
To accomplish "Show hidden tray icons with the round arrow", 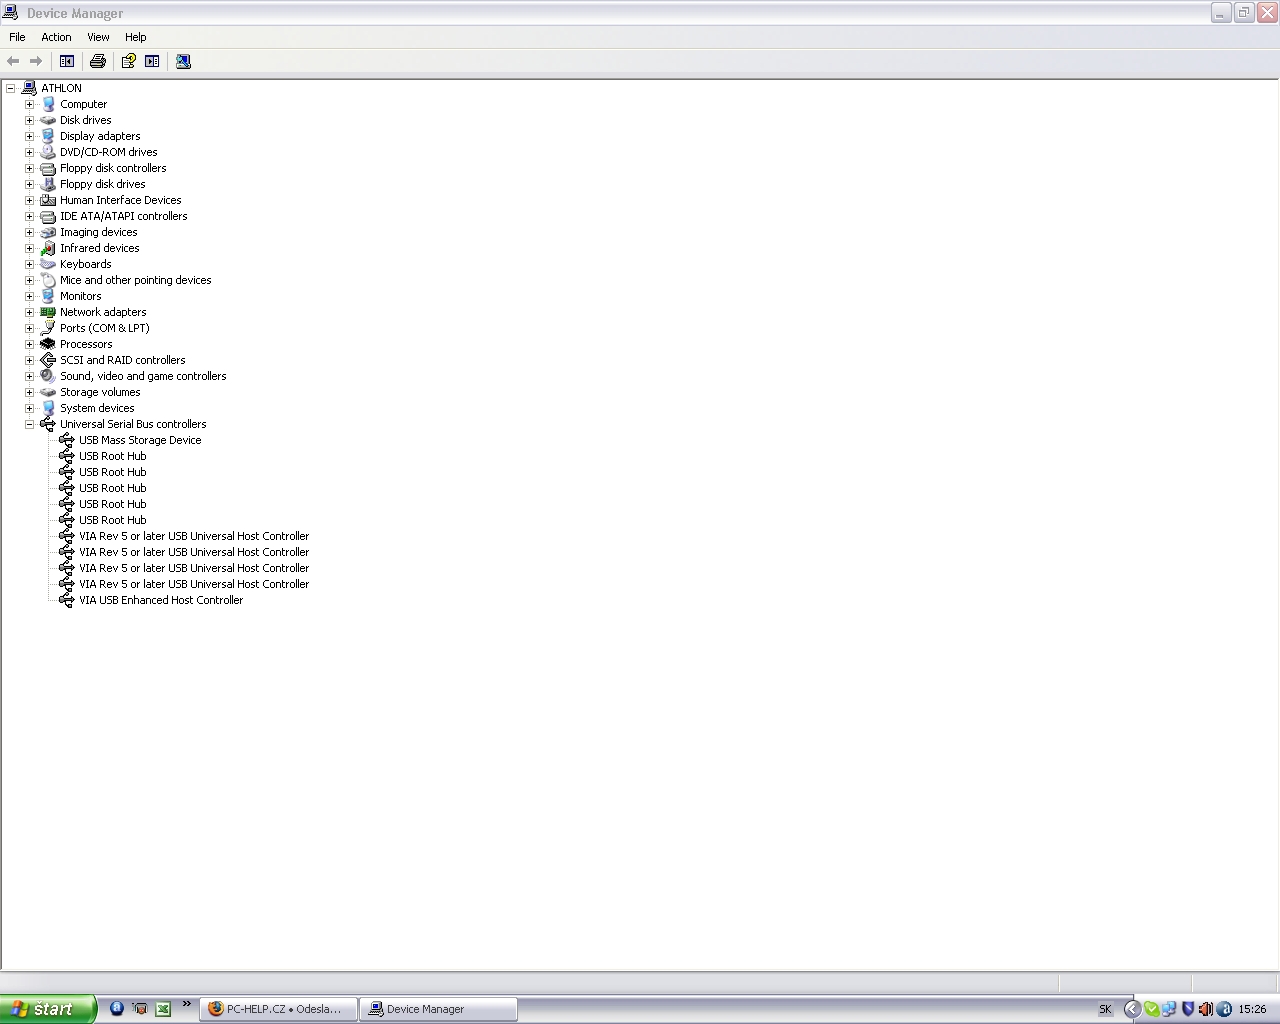I will pyautogui.click(x=1132, y=1009).
